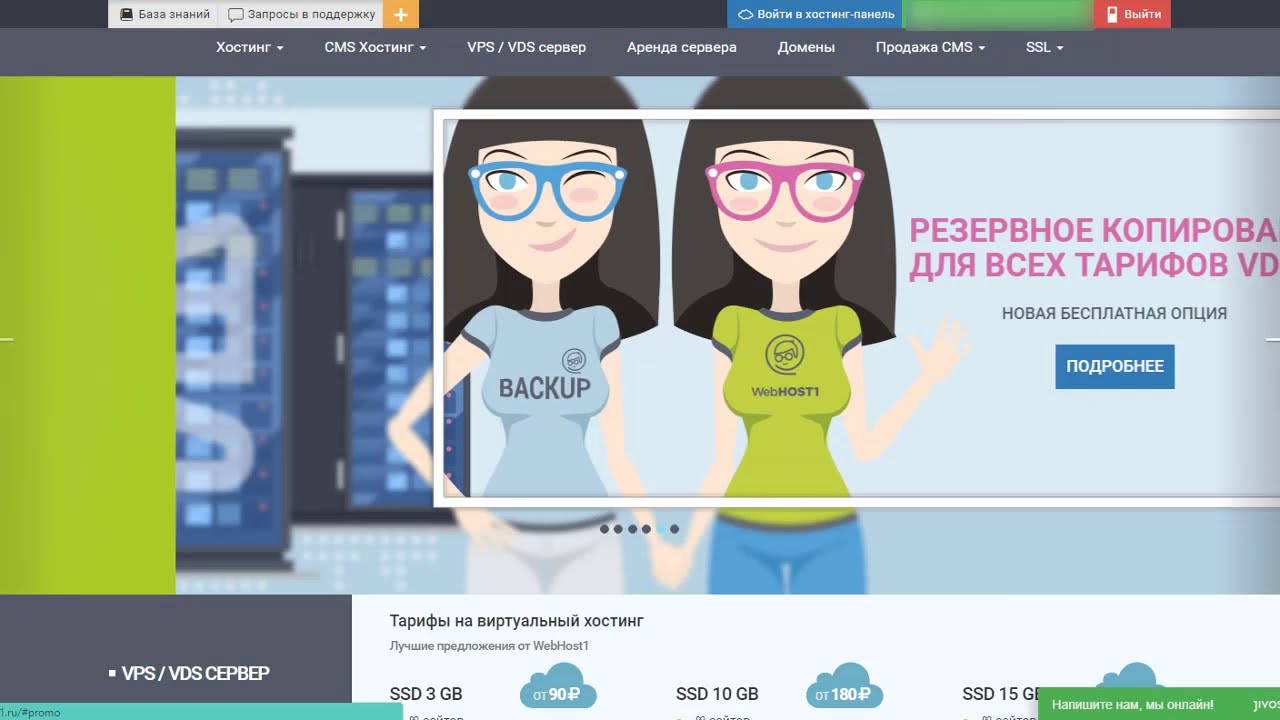Click 'НОВАЯ БЕСПЛАТНАЯ ОПЦИЯ' banner text
Screen dimensions: 1280x720
(x=1114, y=313)
